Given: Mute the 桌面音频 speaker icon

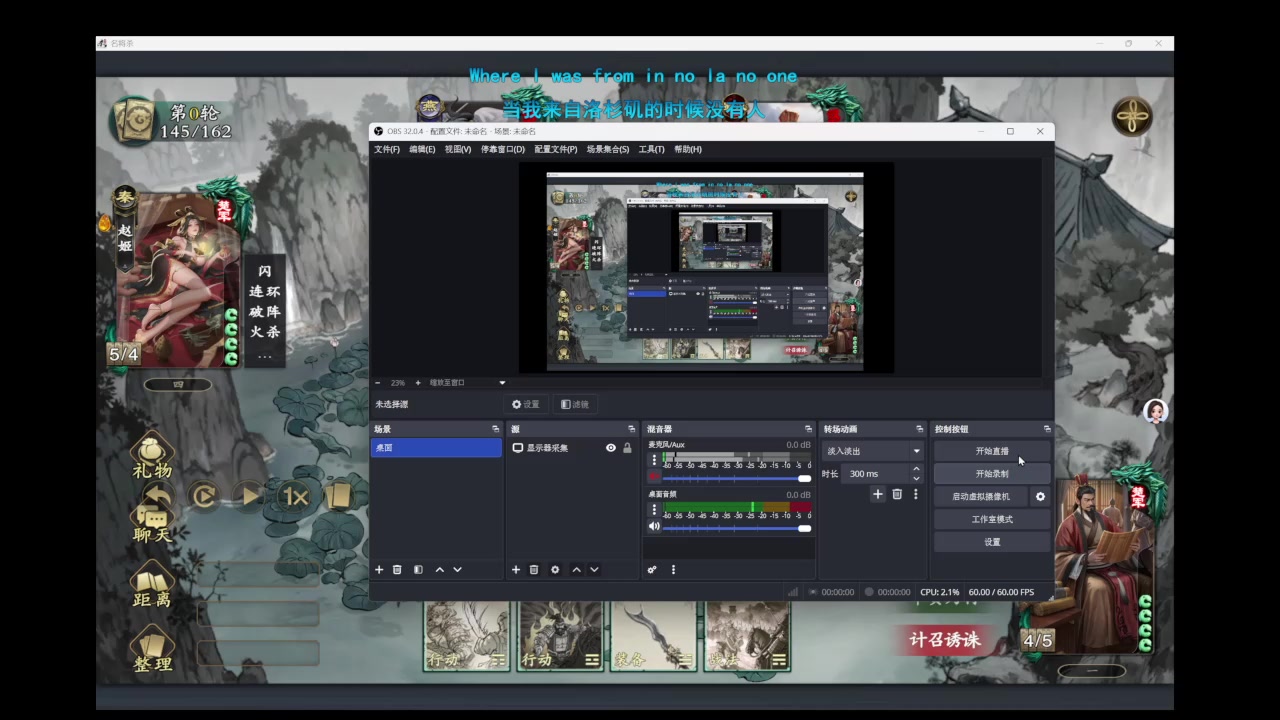Looking at the screenshot, I should pyautogui.click(x=654, y=527).
